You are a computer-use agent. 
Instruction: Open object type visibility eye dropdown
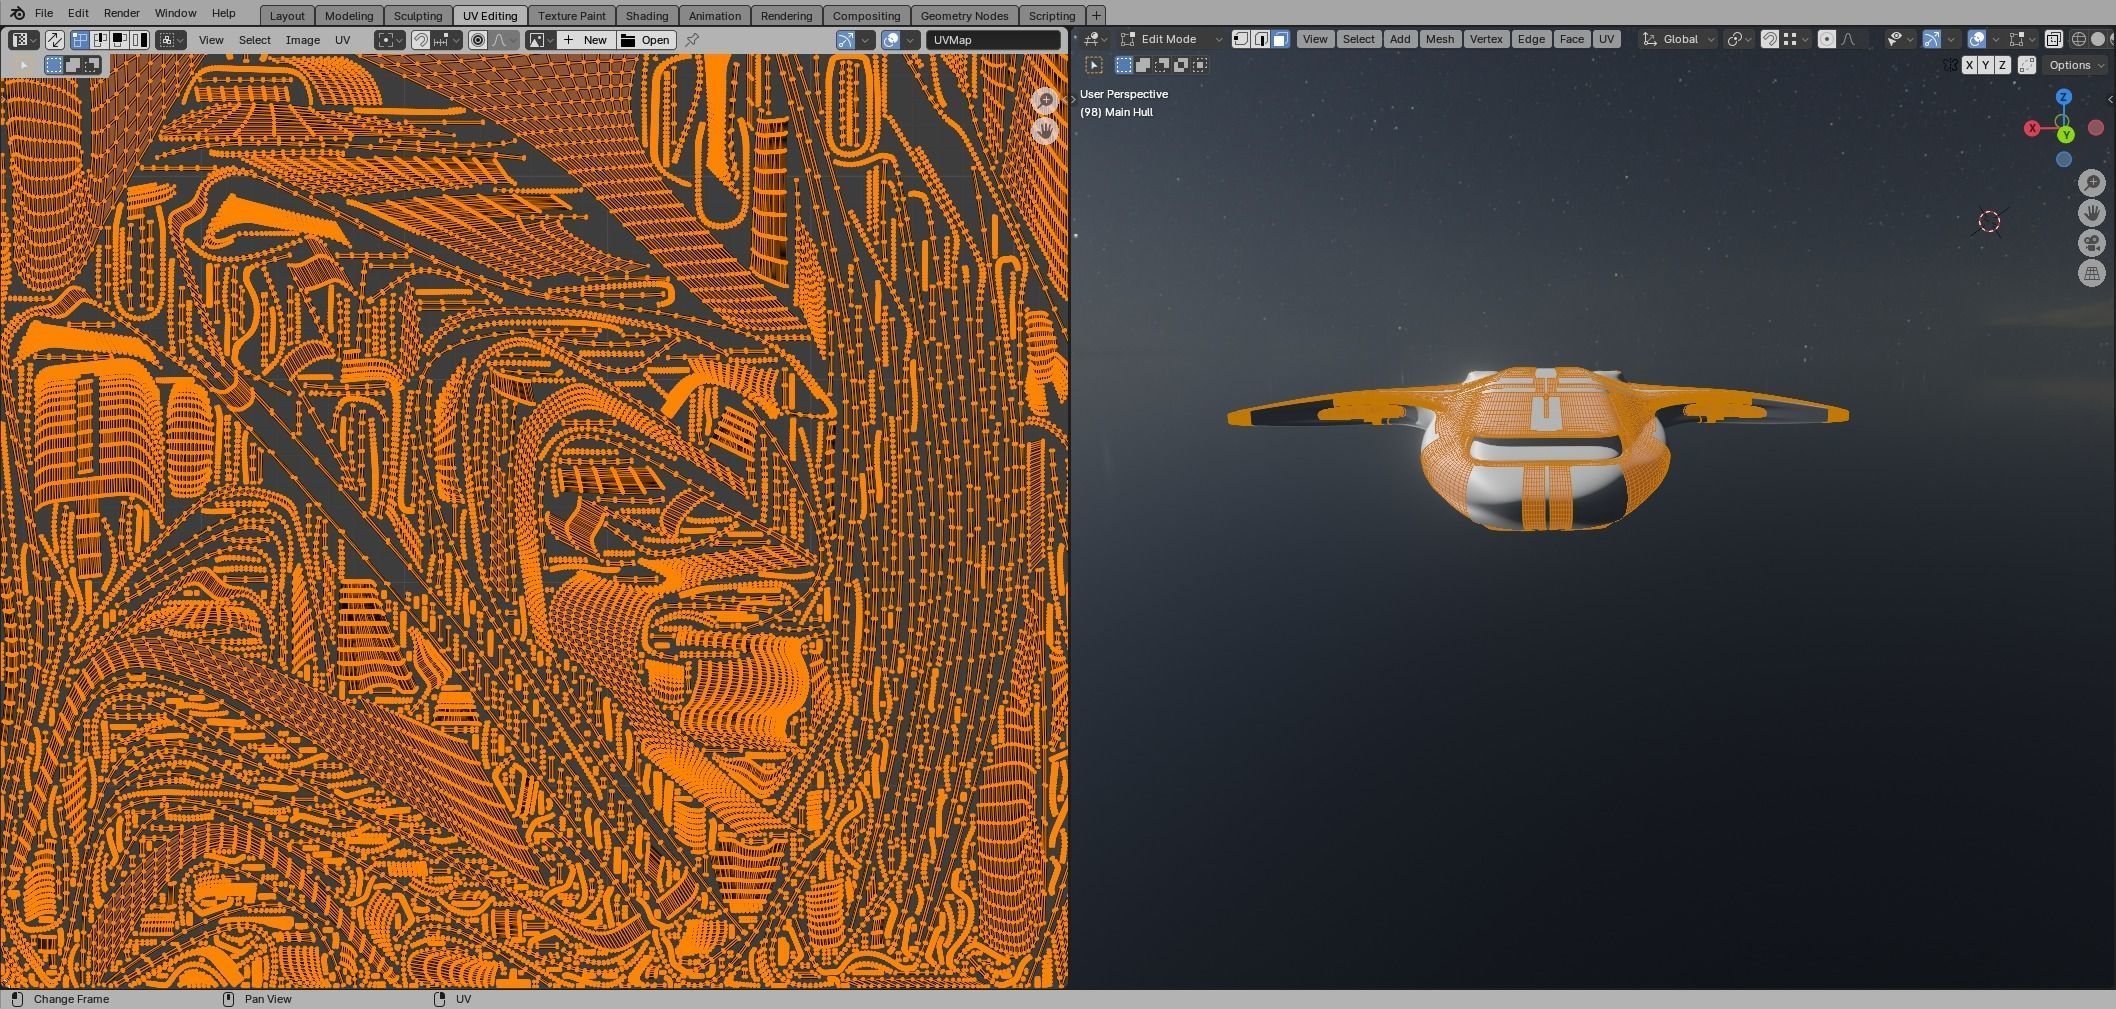point(1902,39)
